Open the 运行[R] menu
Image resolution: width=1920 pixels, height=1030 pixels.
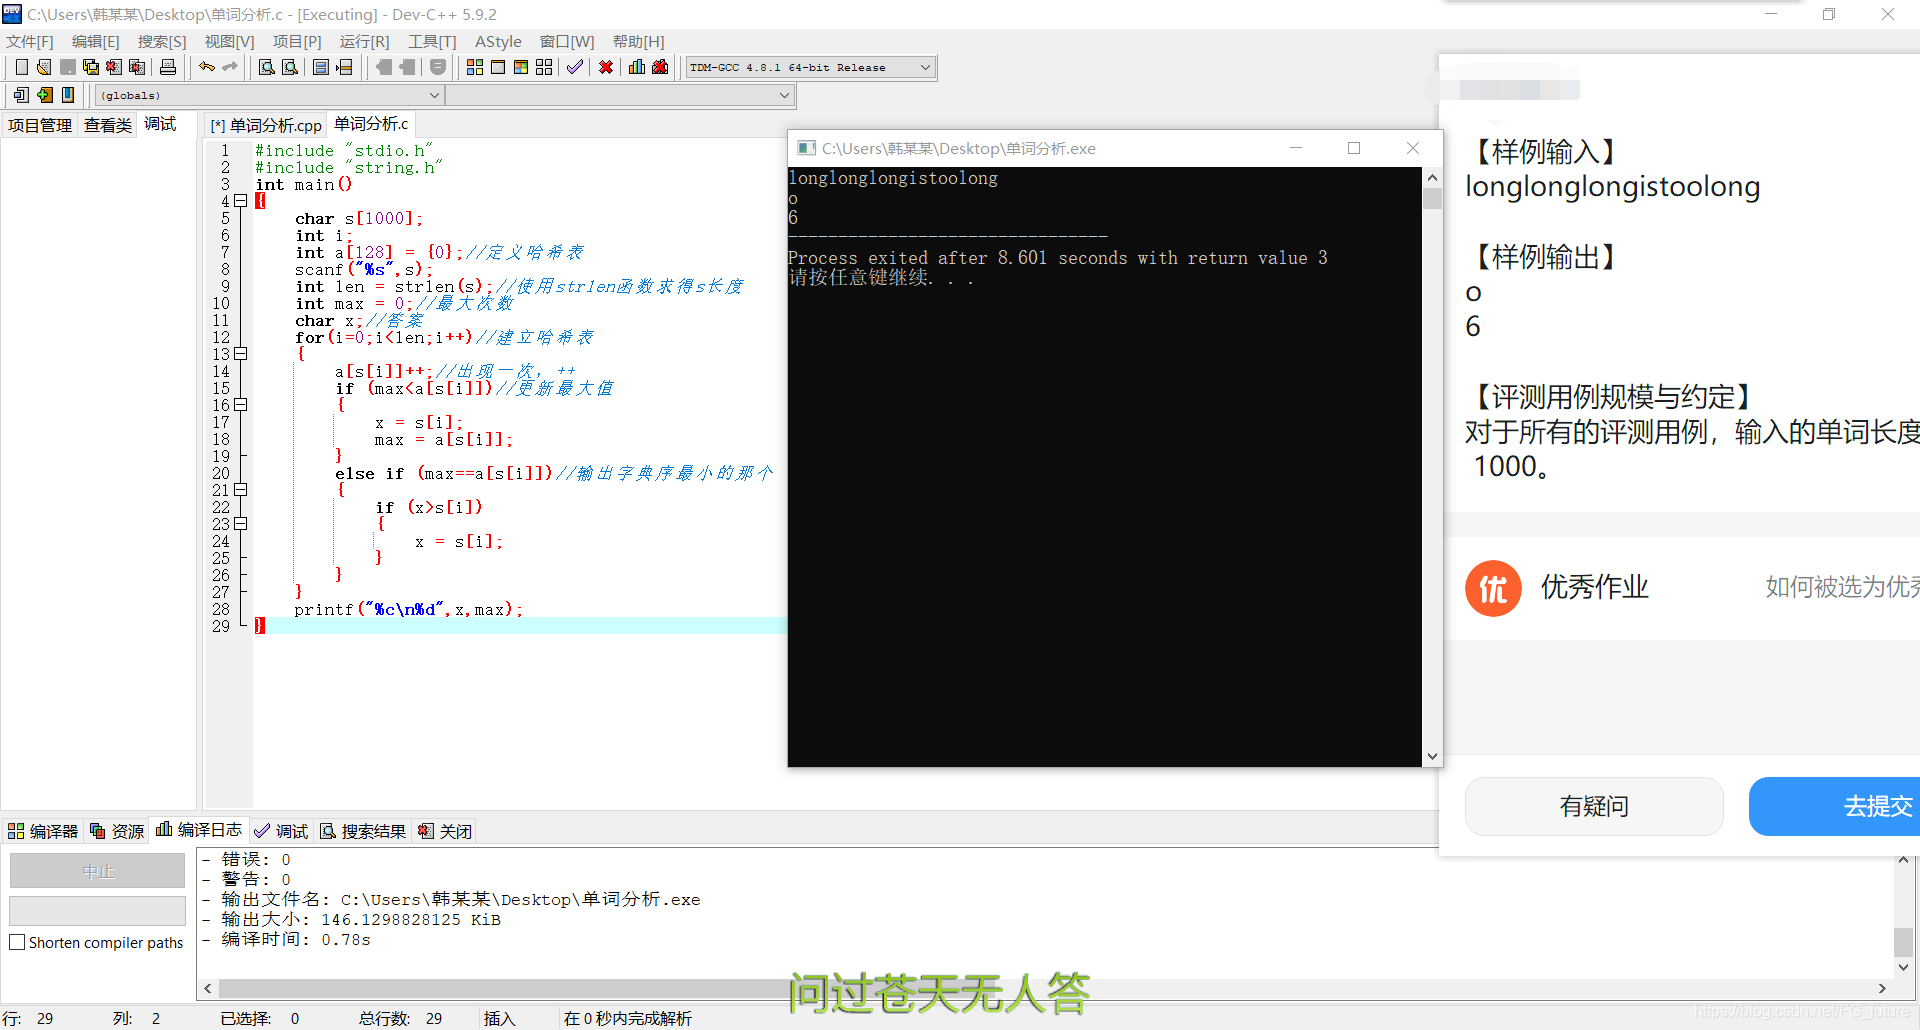pos(364,41)
